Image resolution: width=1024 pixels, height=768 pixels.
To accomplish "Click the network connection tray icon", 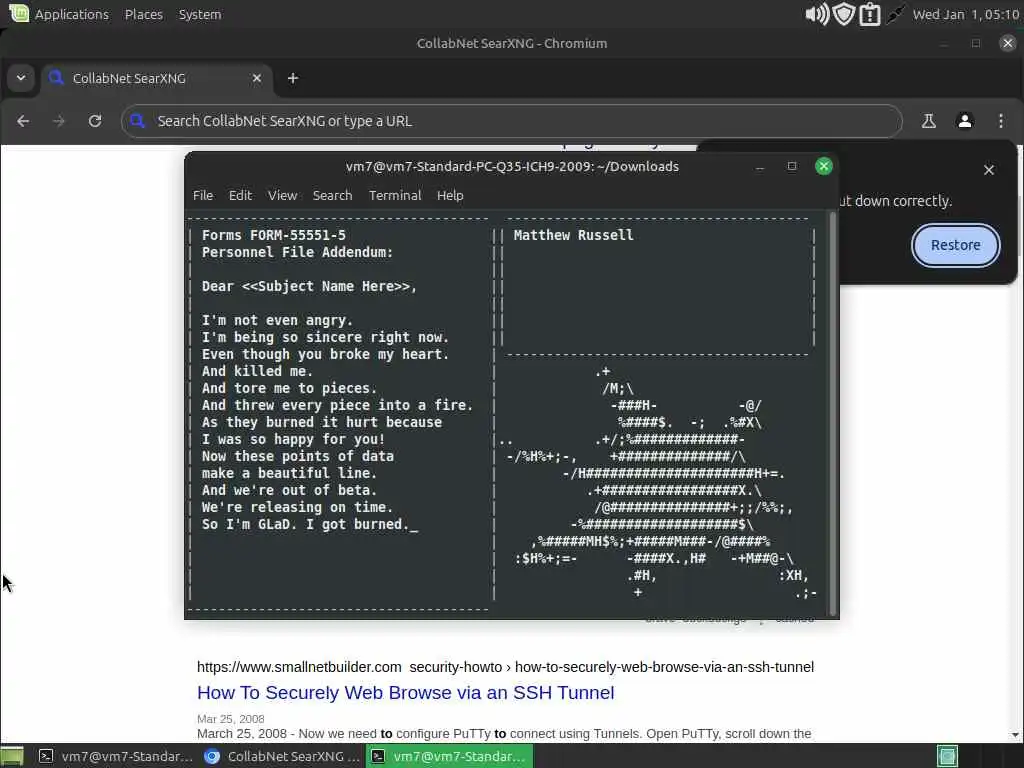I will pyautogui.click(x=895, y=14).
